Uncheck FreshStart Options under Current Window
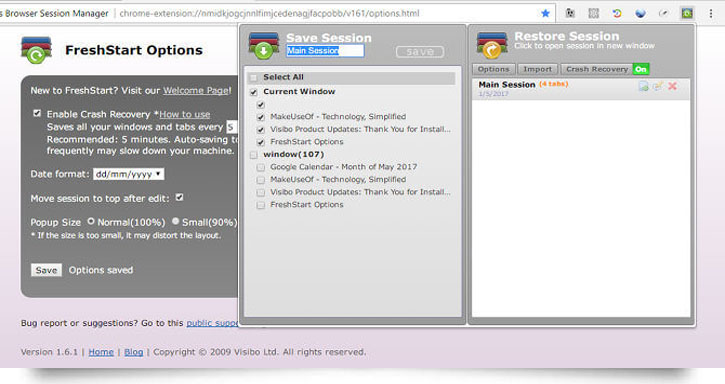Image resolution: width=725 pixels, height=384 pixels. click(x=261, y=142)
